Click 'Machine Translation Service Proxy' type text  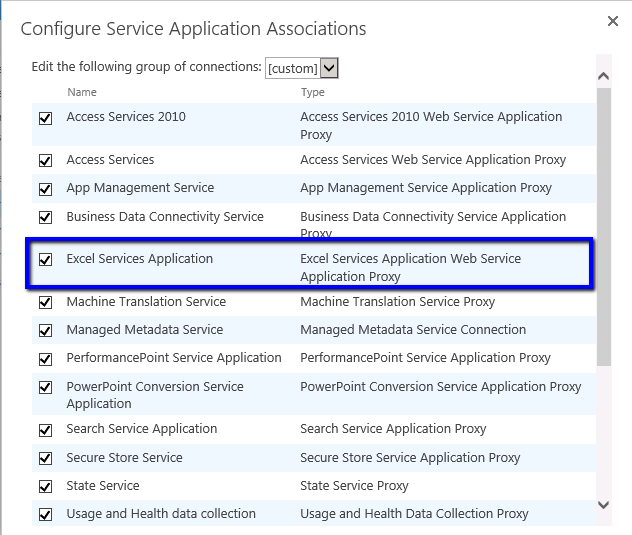pyautogui.click(x=397, y=302)
